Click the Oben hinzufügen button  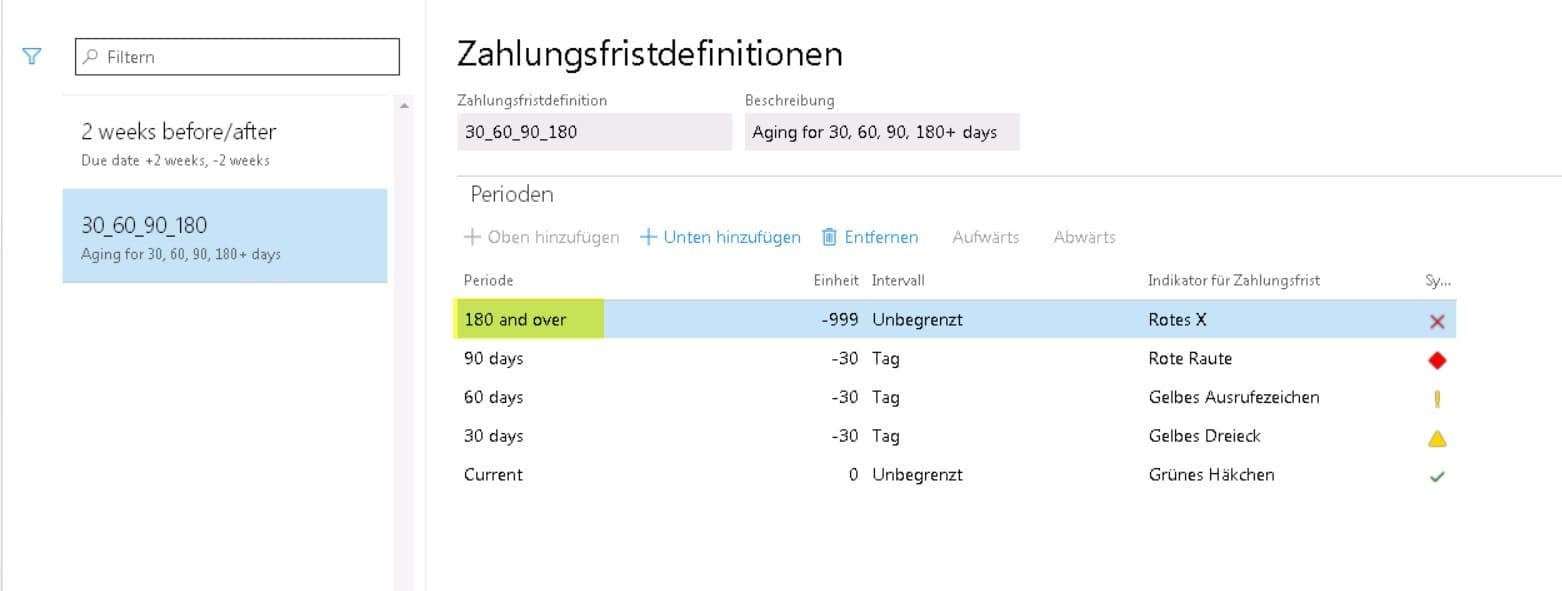click(x=542, y=237)
